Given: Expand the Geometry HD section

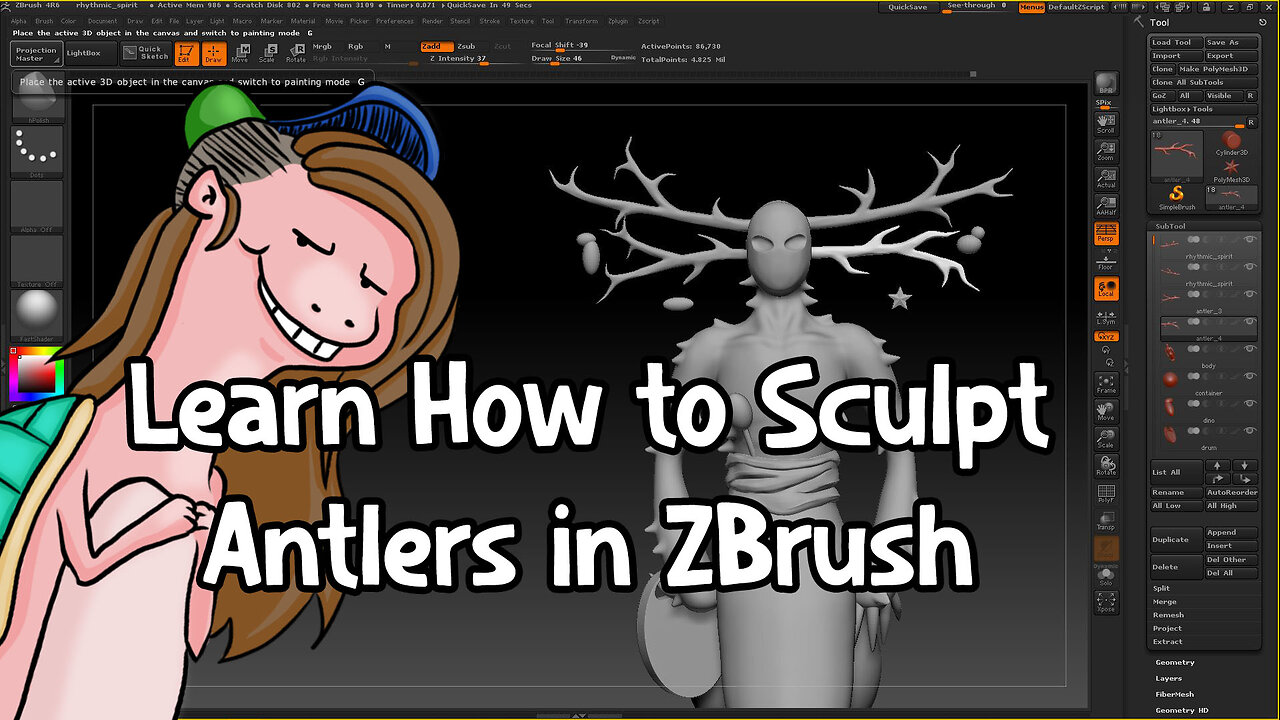Looking at the screenshot, I should click(1181, 710).
